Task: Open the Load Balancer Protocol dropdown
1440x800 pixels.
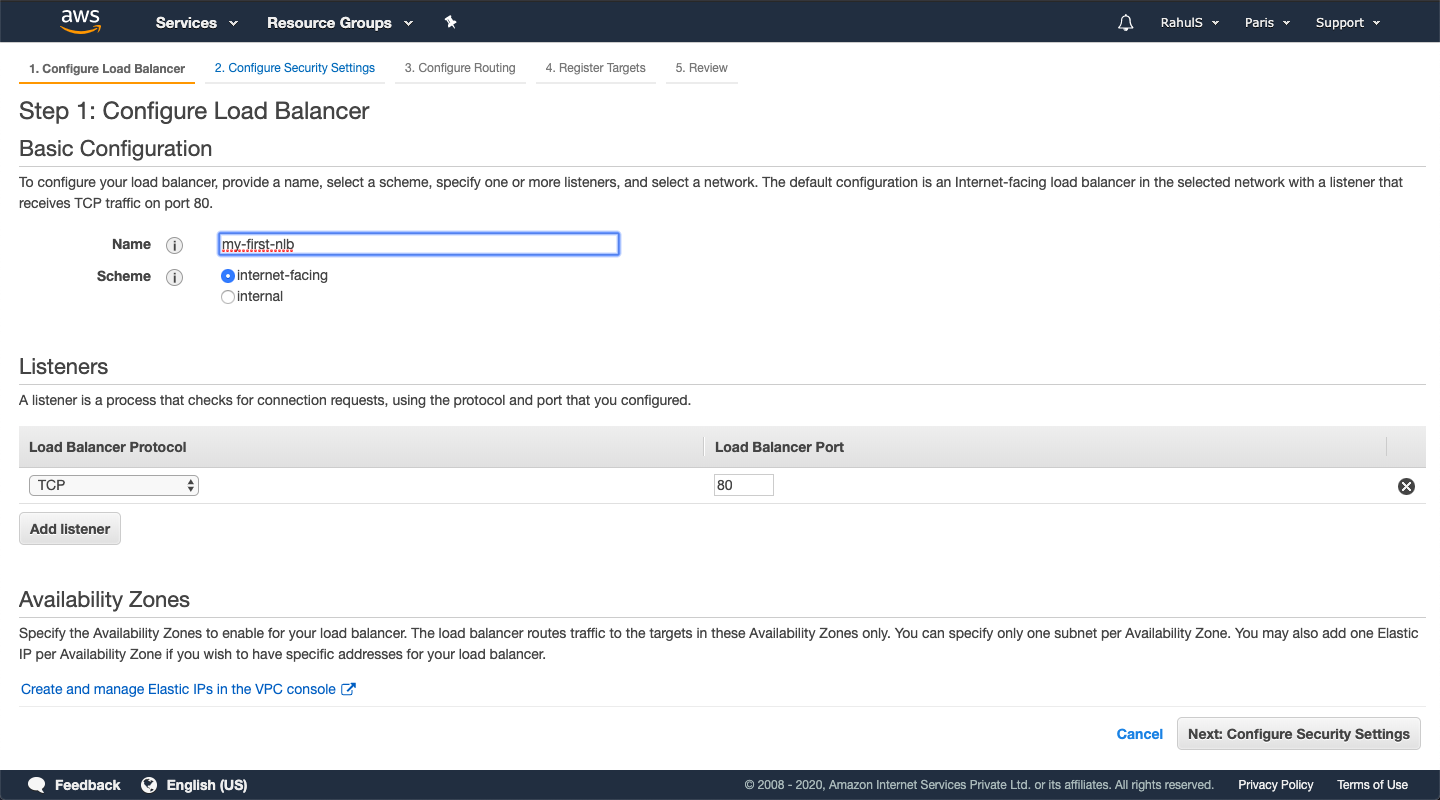Action: coord(113,484)
